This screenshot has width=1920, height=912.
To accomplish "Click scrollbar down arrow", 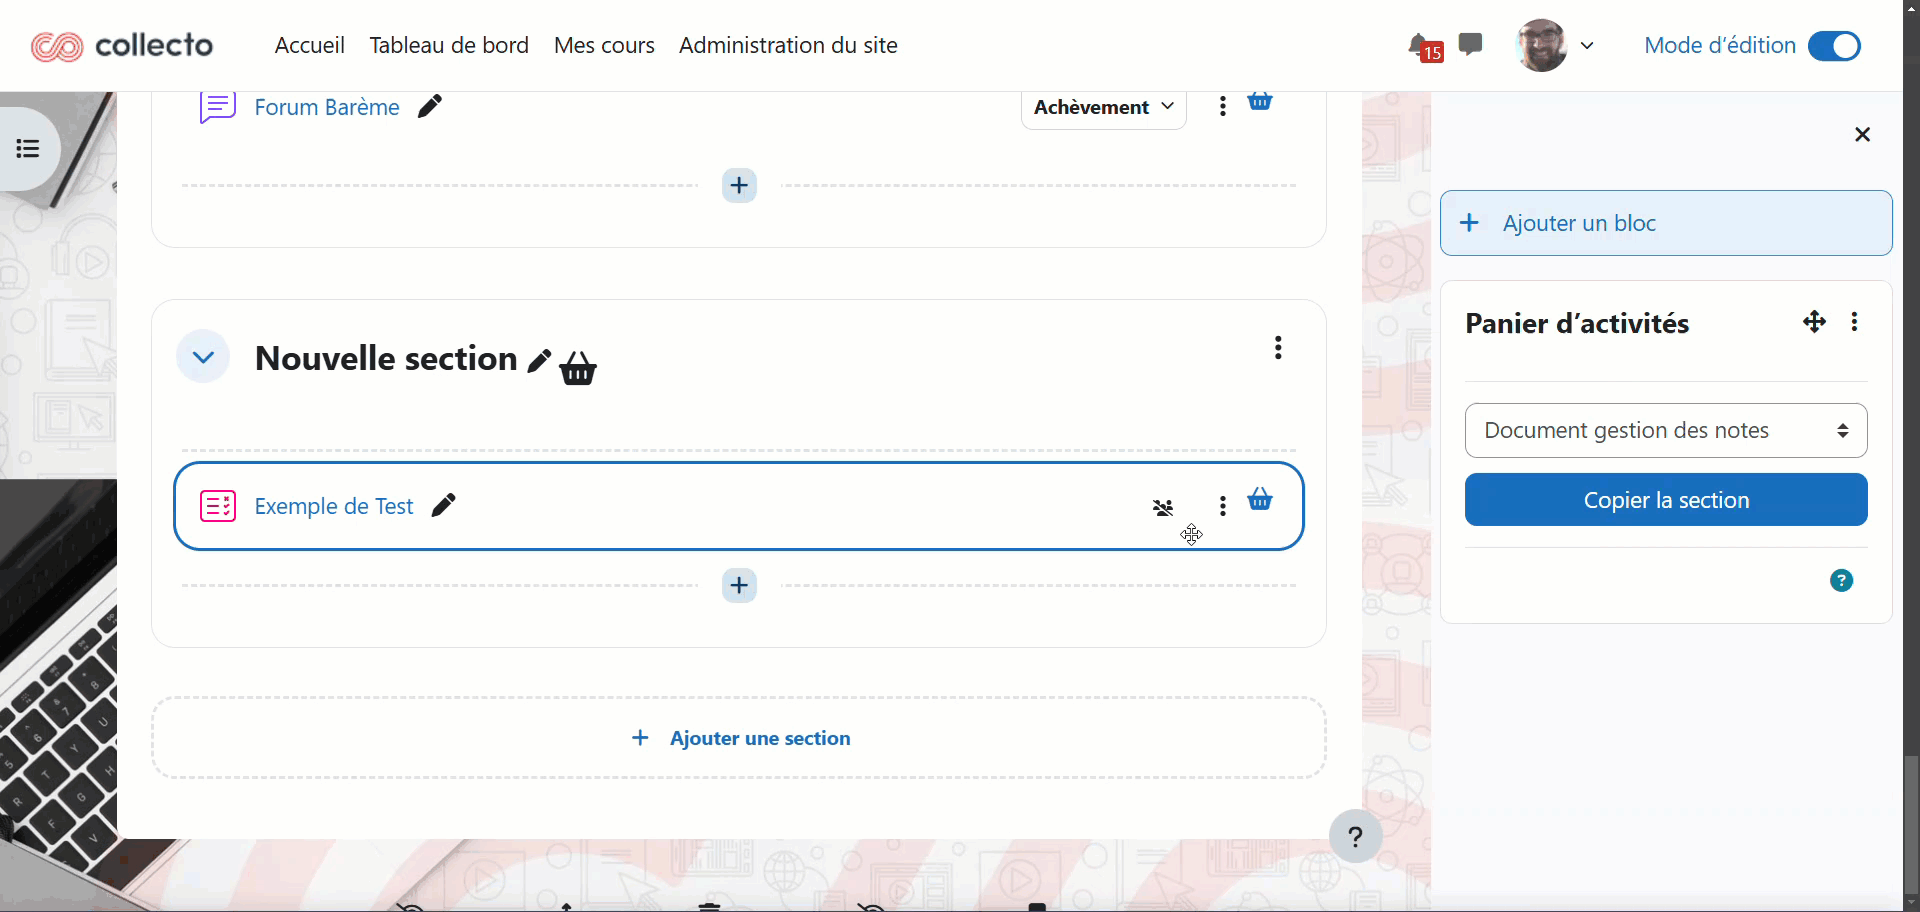I will click(x=1911, y=902).
